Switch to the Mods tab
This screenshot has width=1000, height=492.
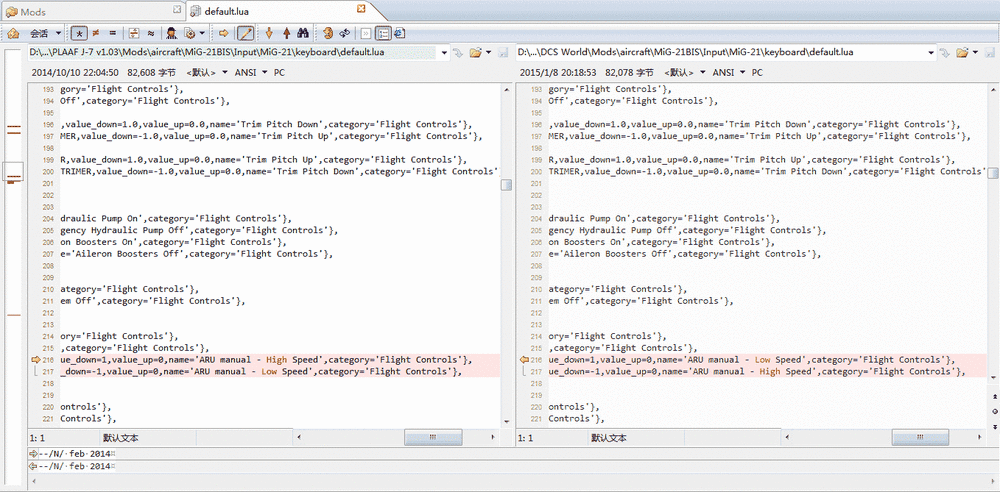point(91,10)
